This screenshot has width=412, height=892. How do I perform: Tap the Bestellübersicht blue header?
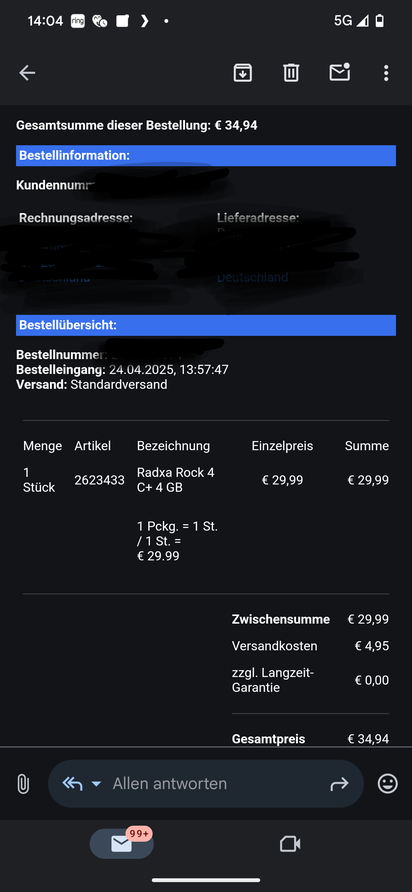206,325
